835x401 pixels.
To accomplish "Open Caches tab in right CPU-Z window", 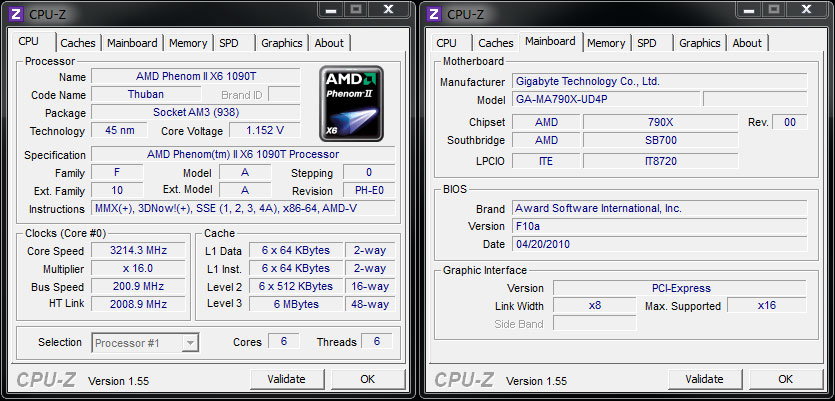I will pos(496,43).
